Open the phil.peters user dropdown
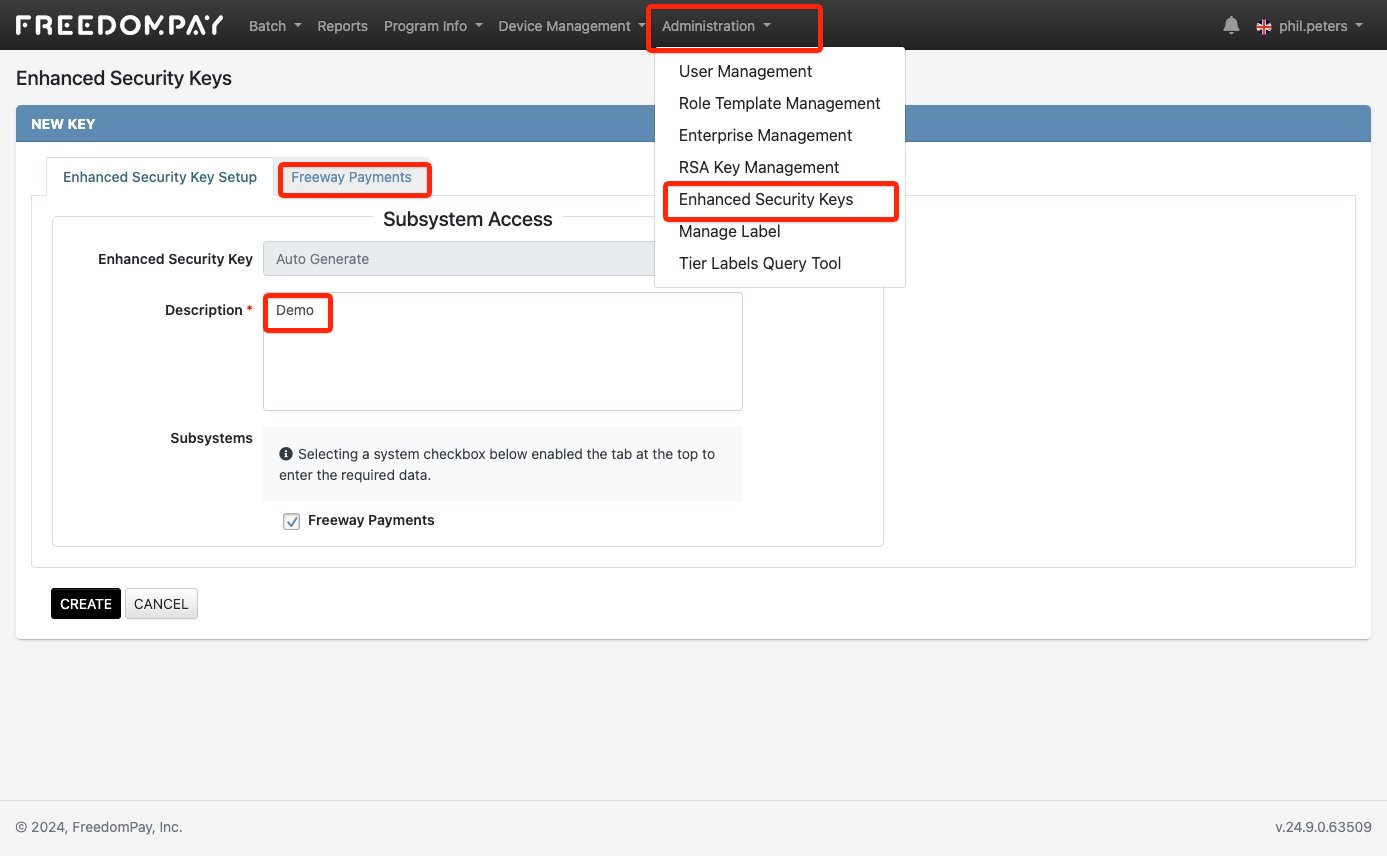 1321,26
